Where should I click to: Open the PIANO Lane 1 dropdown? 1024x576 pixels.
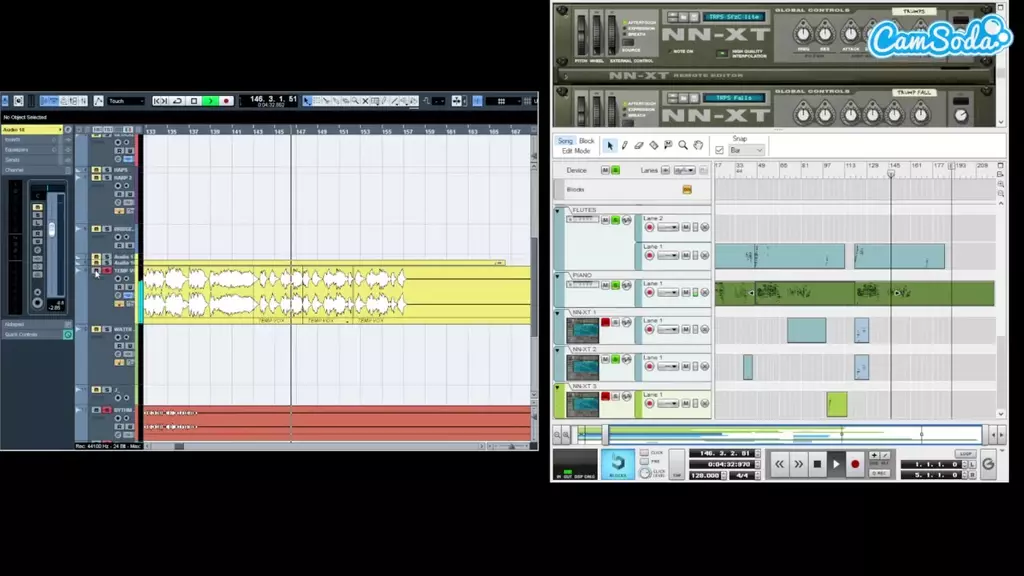click(667, 293)
